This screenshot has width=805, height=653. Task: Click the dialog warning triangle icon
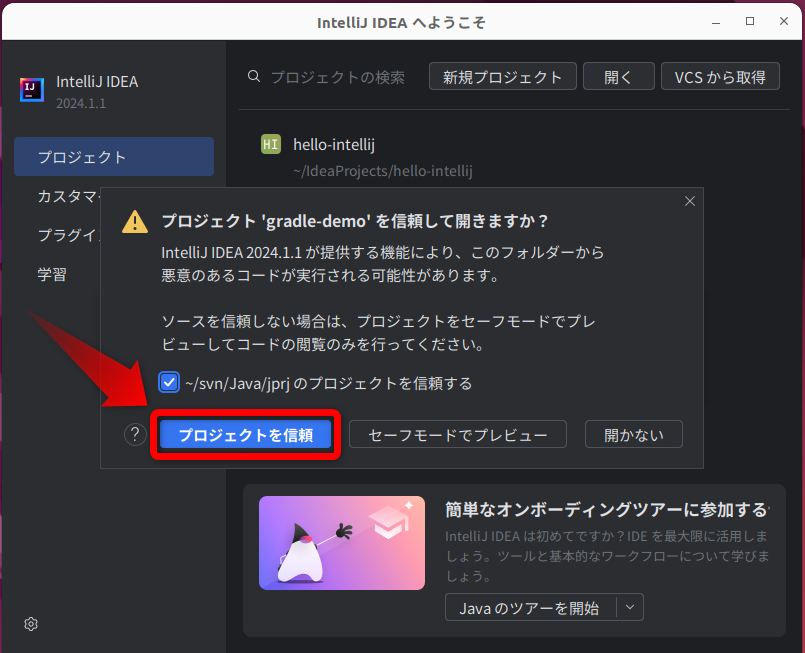[135, 222]
